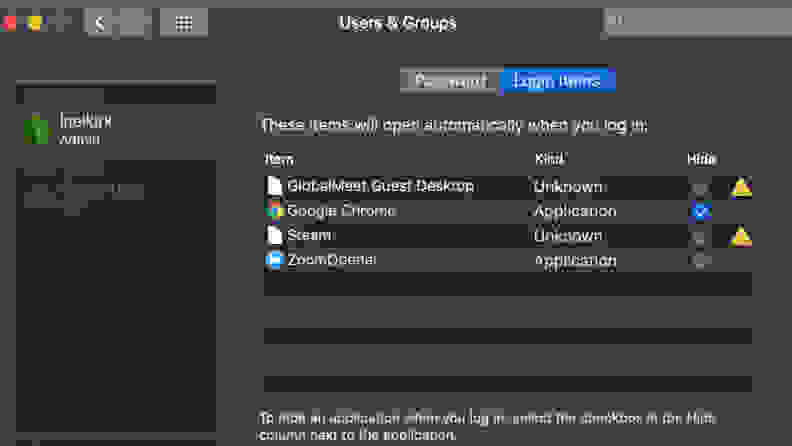Viewport: 792px width, 446px height.
Task: Select the admin user account in sidebar
Action: (116, 129)
